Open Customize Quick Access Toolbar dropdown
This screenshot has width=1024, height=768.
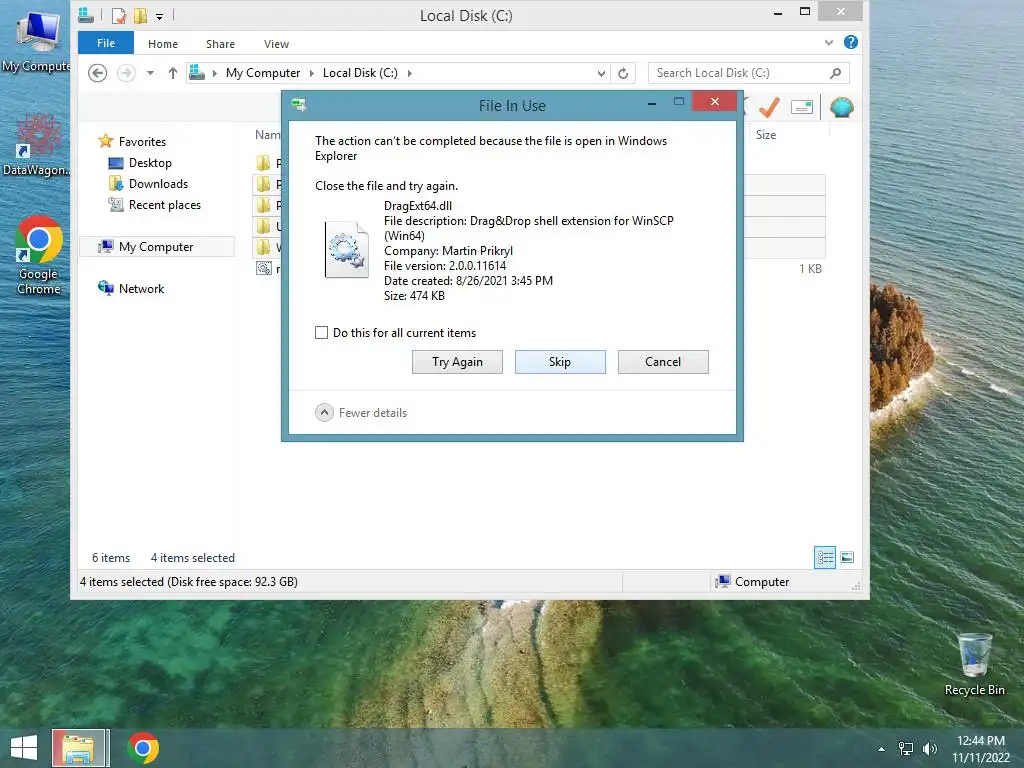coord(159,16)
